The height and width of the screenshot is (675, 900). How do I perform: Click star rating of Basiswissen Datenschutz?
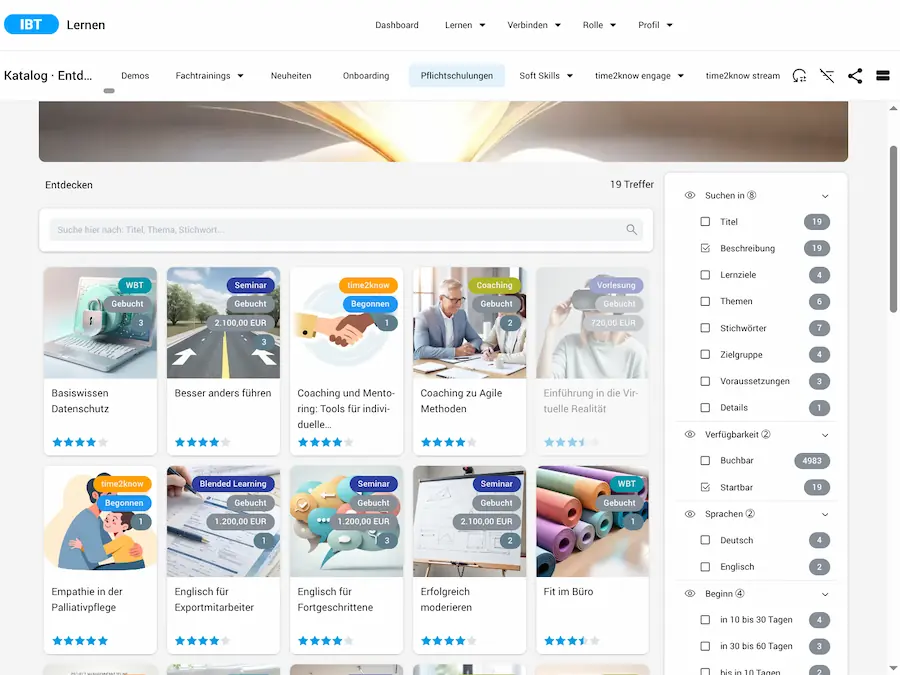[x=80, y=442]
